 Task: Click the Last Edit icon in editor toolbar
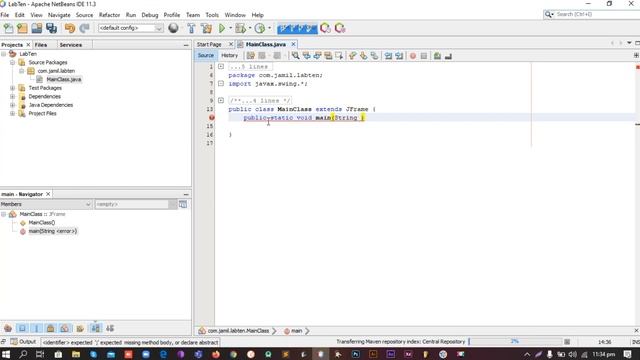tap(251, 56)
